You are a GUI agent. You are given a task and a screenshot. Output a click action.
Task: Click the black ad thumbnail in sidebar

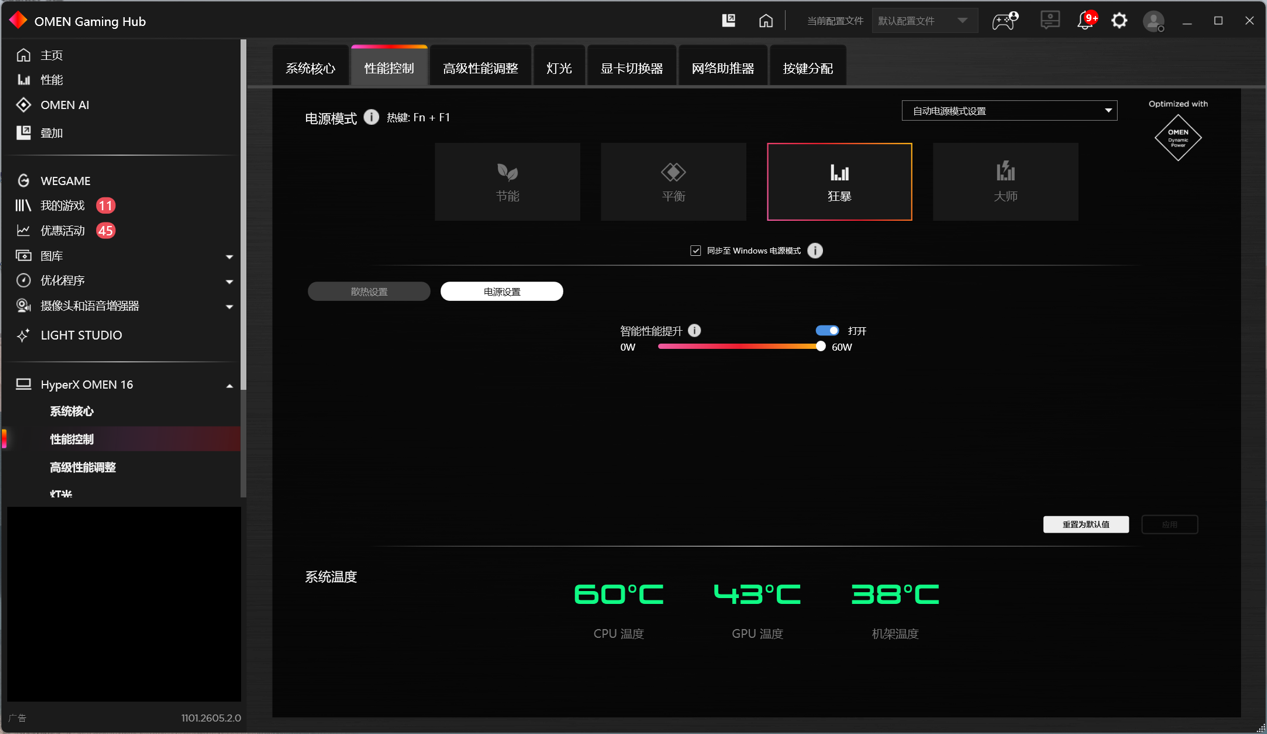click(x=124, y=604)
